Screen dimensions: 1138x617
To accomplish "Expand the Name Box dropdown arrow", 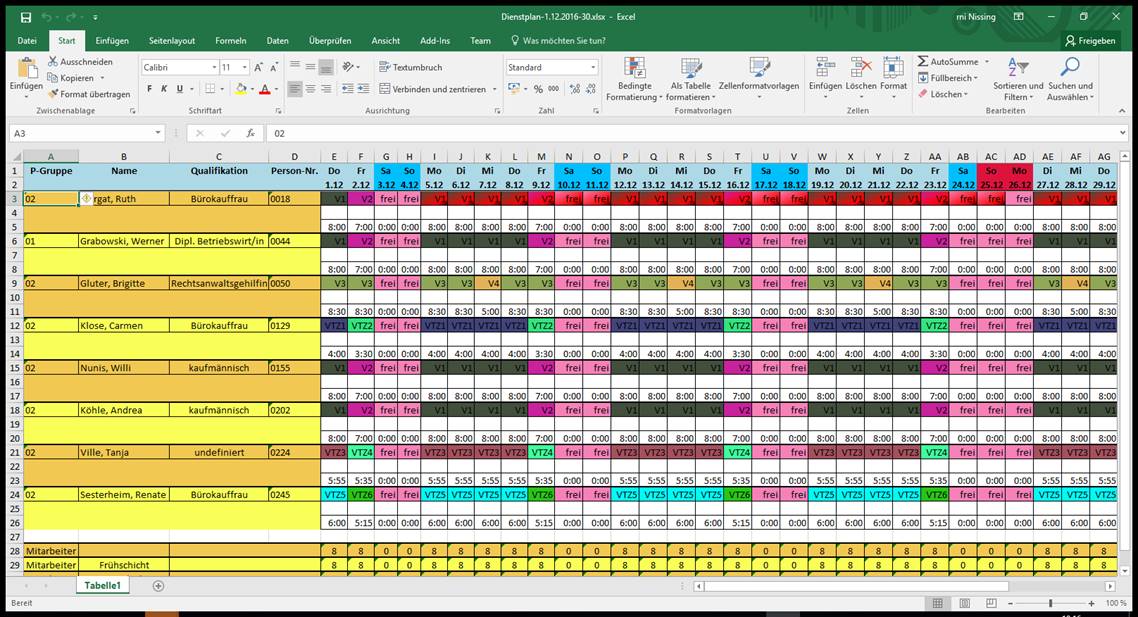I will point(157,134).
